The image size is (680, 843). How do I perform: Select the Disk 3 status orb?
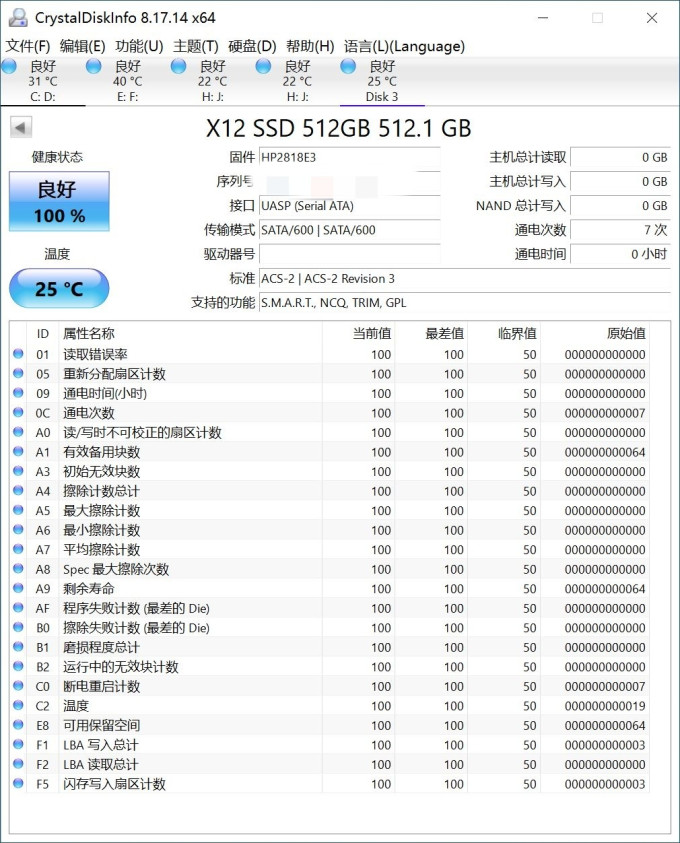click(348, 67)
